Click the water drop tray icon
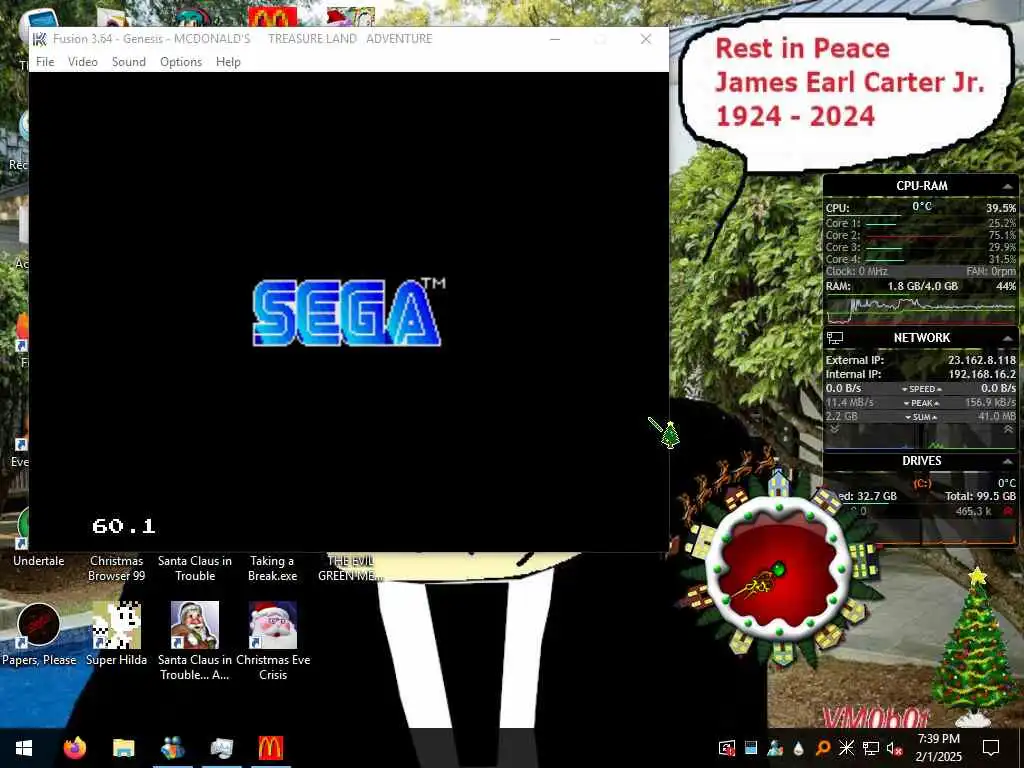The width and height of the screenshot is (1024, 768). [798, 748]
